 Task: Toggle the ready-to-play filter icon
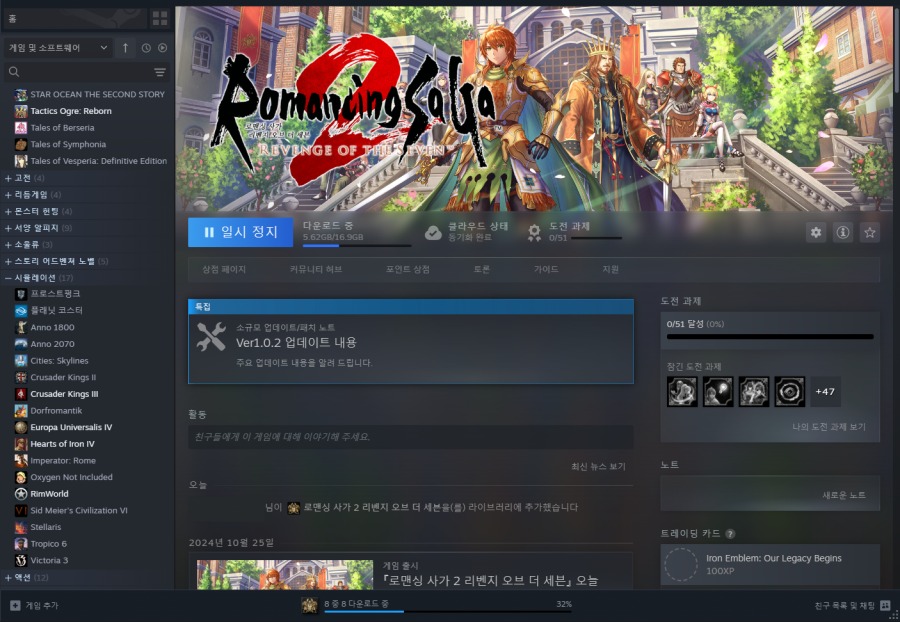click(162, 48)
